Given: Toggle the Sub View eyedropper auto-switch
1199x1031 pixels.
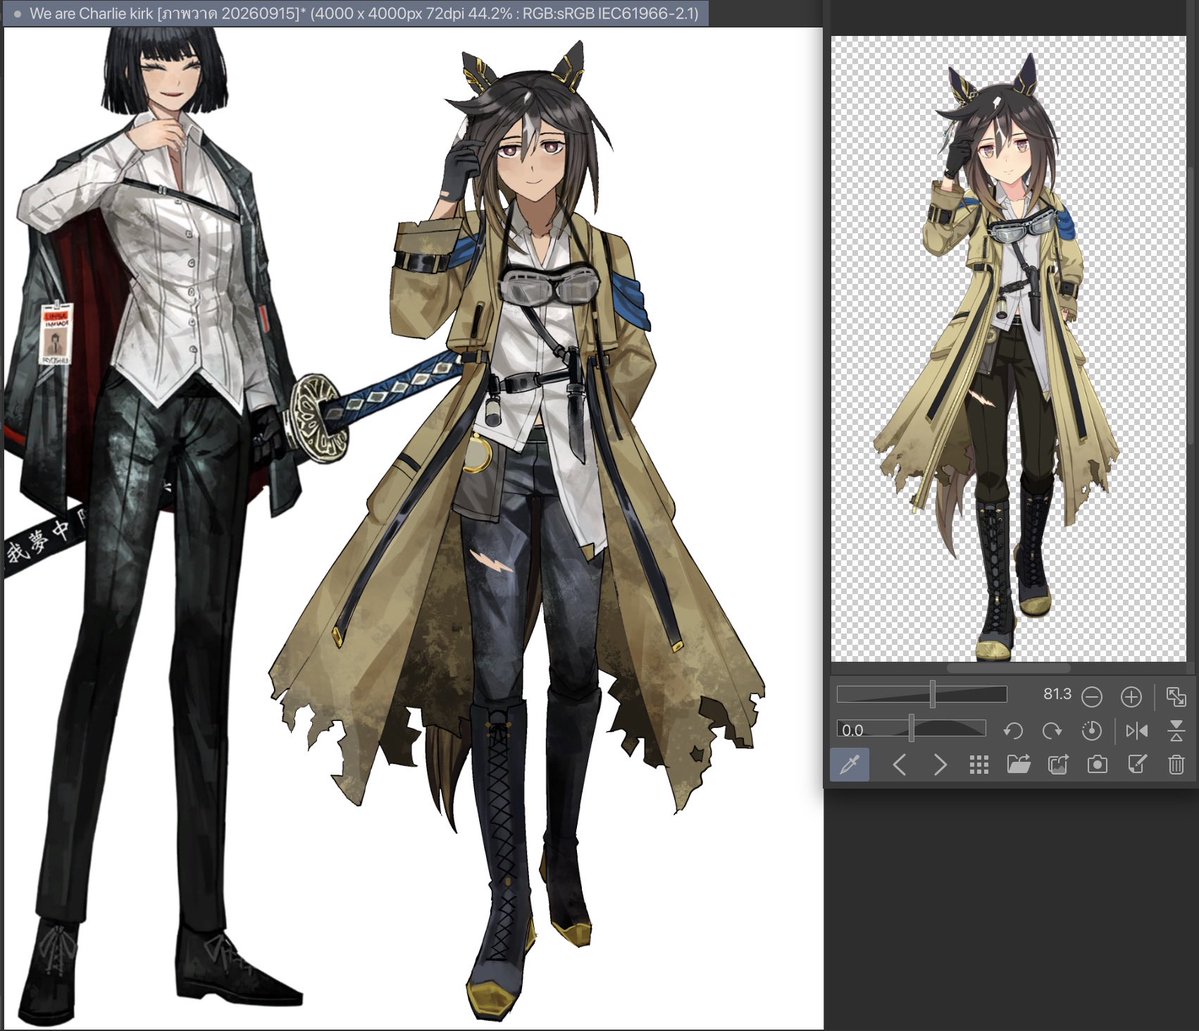Looking at the screenshot, I should 850,764.
